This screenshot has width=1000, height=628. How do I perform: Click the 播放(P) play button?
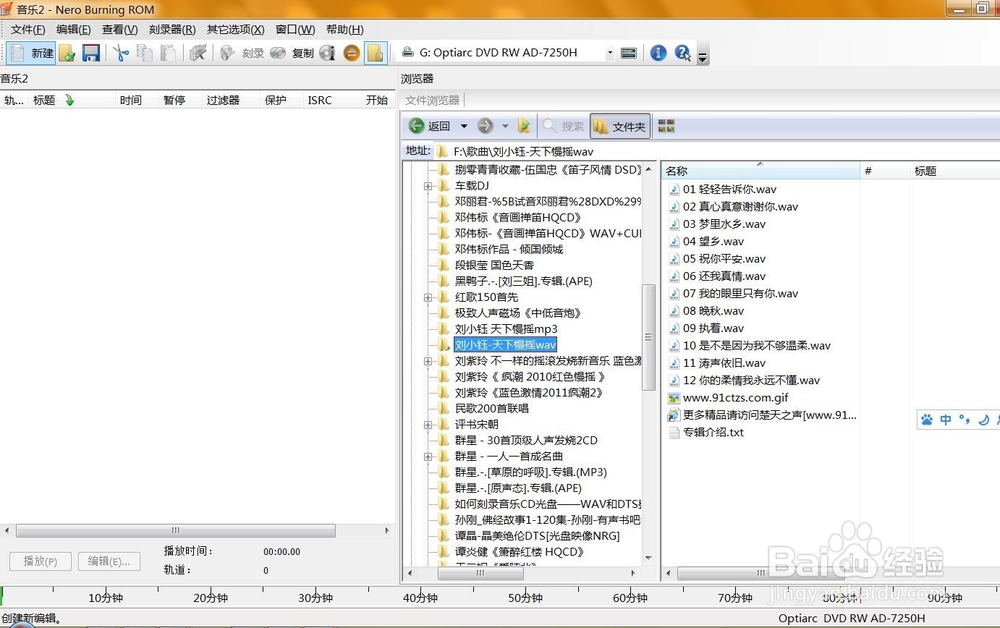(x=40, y=561)
